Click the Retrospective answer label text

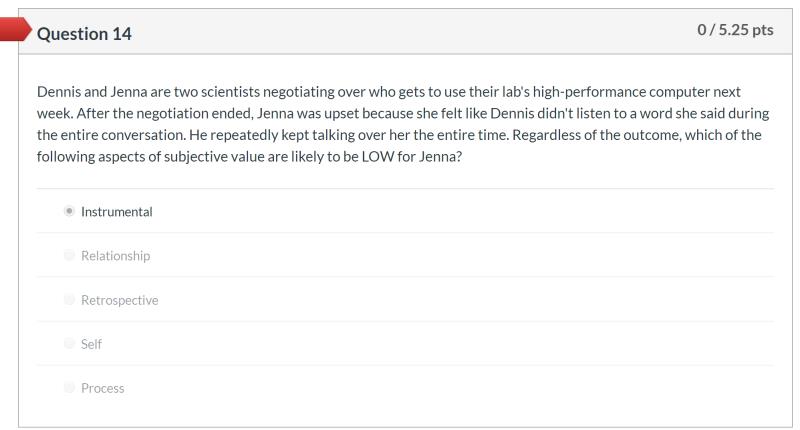click(x=119, y=300)
